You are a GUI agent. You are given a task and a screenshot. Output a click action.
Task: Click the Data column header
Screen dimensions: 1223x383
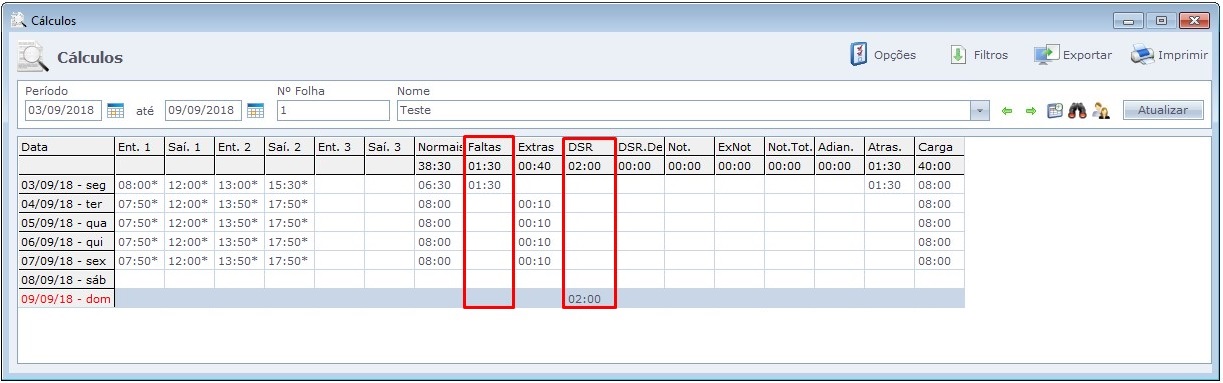tap(66, 147)
